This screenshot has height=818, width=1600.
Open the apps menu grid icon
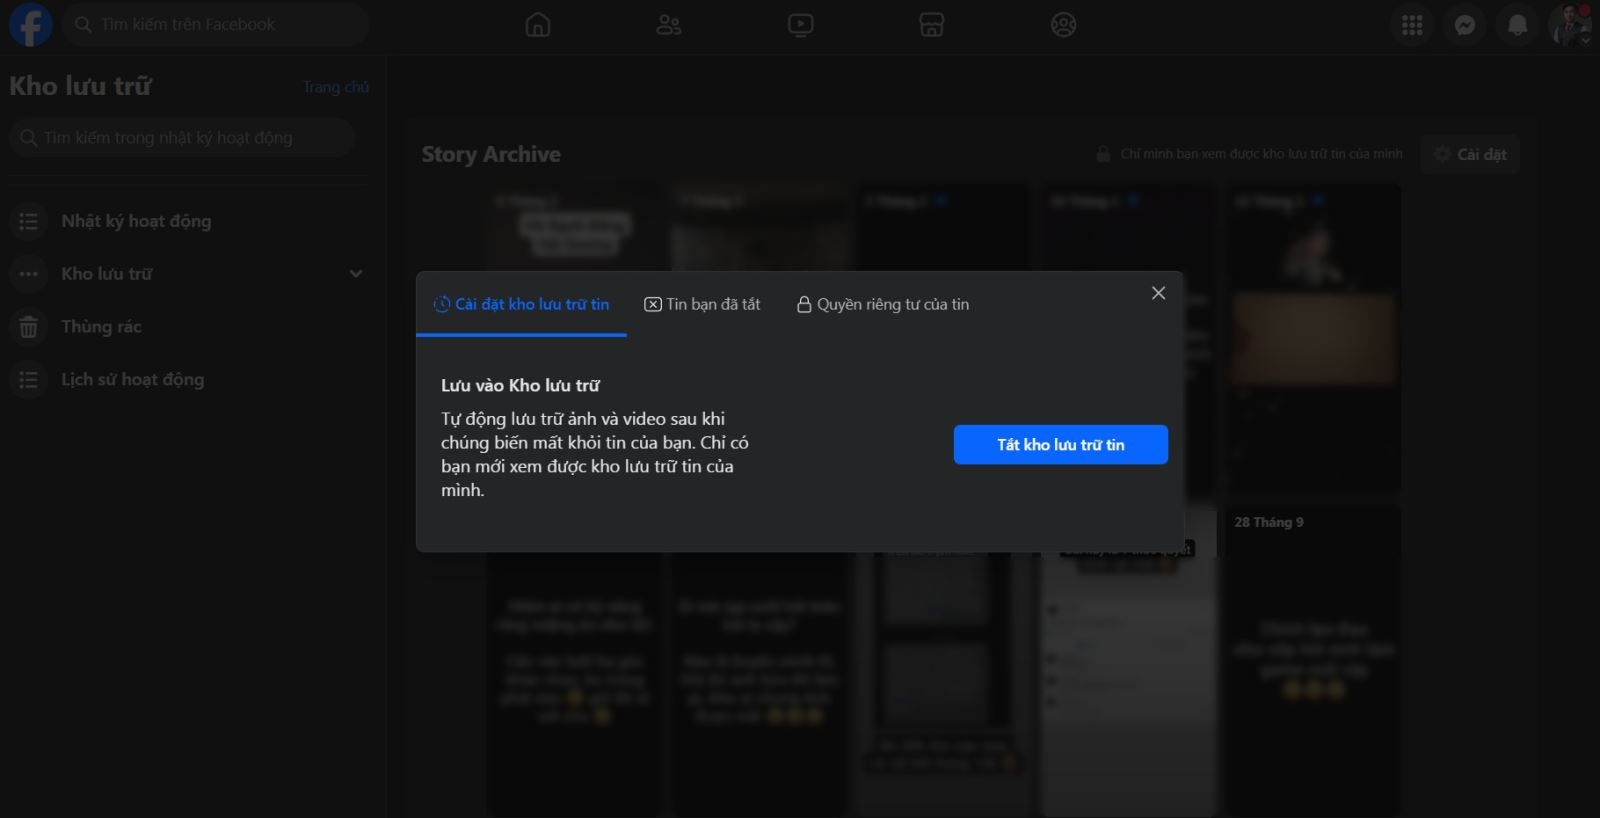[1412, 25]
